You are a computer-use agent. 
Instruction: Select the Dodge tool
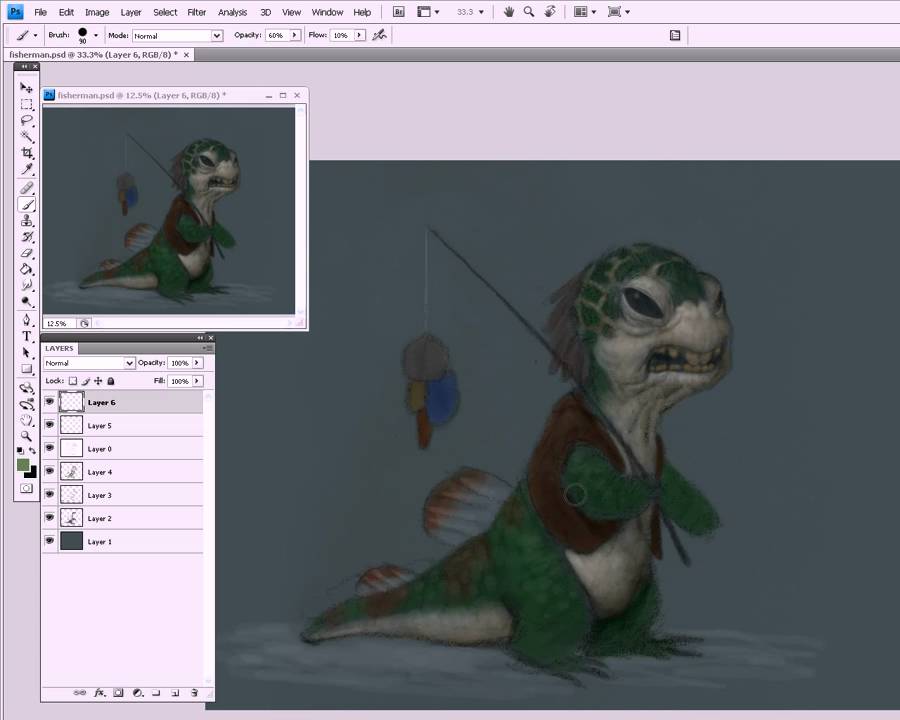(x=26, y=301)
